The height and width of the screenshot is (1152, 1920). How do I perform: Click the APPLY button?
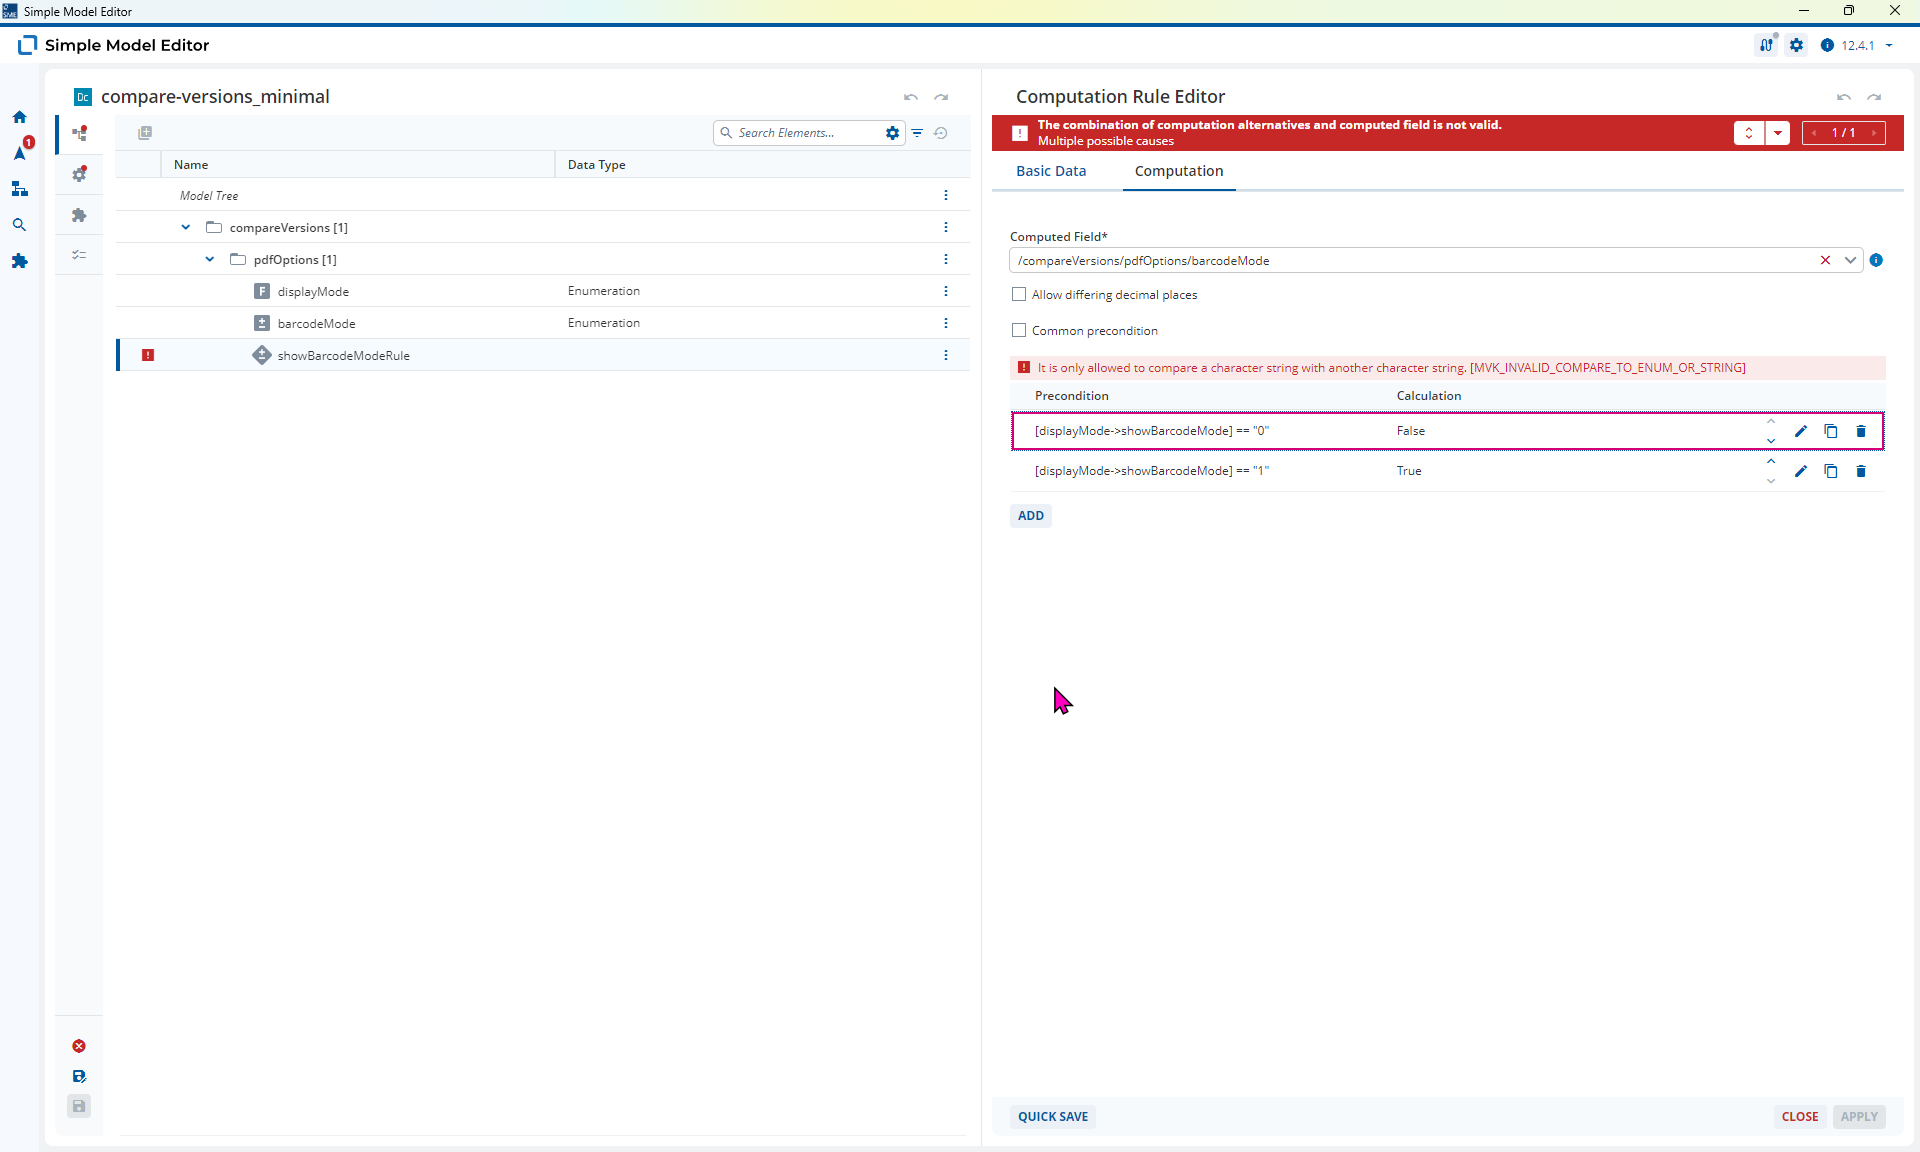coord(1859,1117)
